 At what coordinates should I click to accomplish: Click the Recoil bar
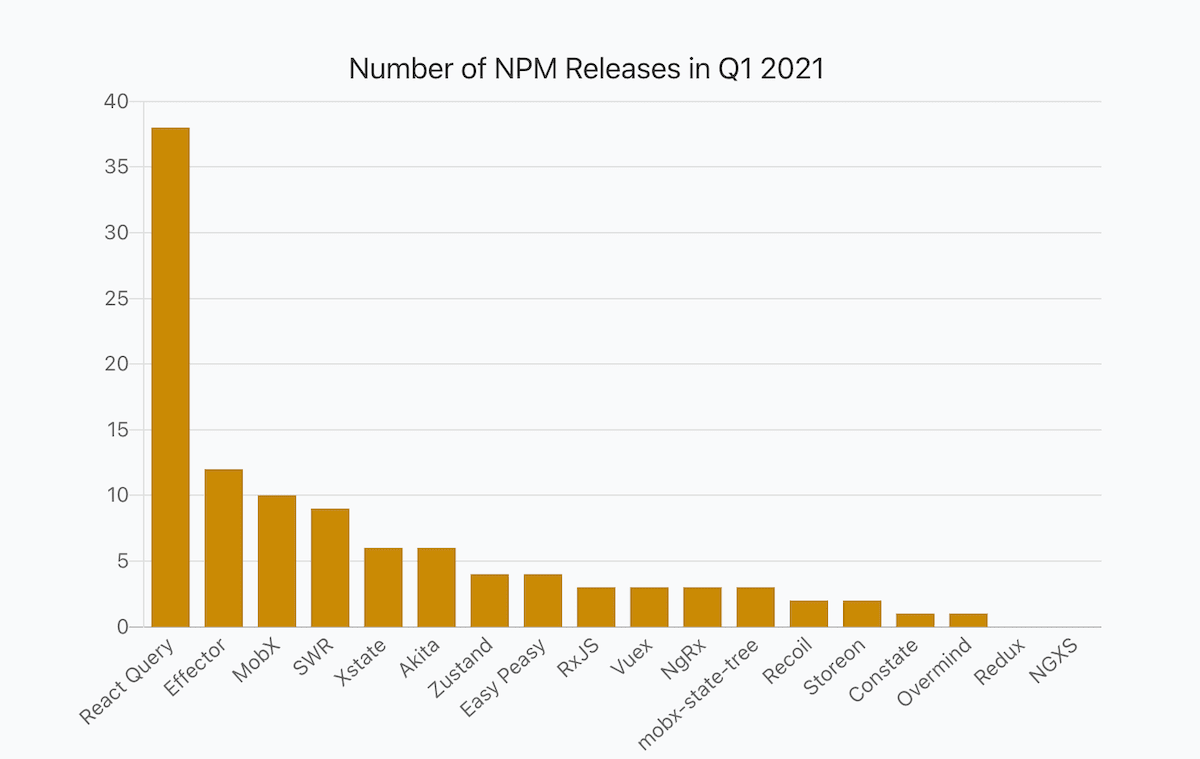pyautogui.click(x=809, y=614)
